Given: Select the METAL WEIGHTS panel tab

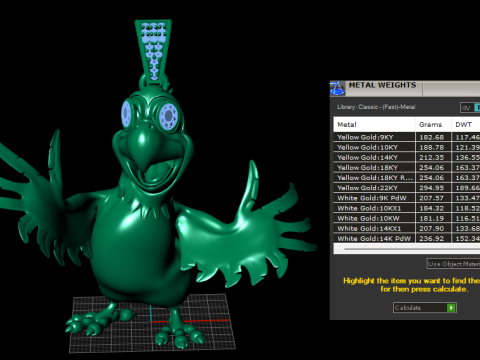Looking at the screenshot, I should tap(382, 85).
